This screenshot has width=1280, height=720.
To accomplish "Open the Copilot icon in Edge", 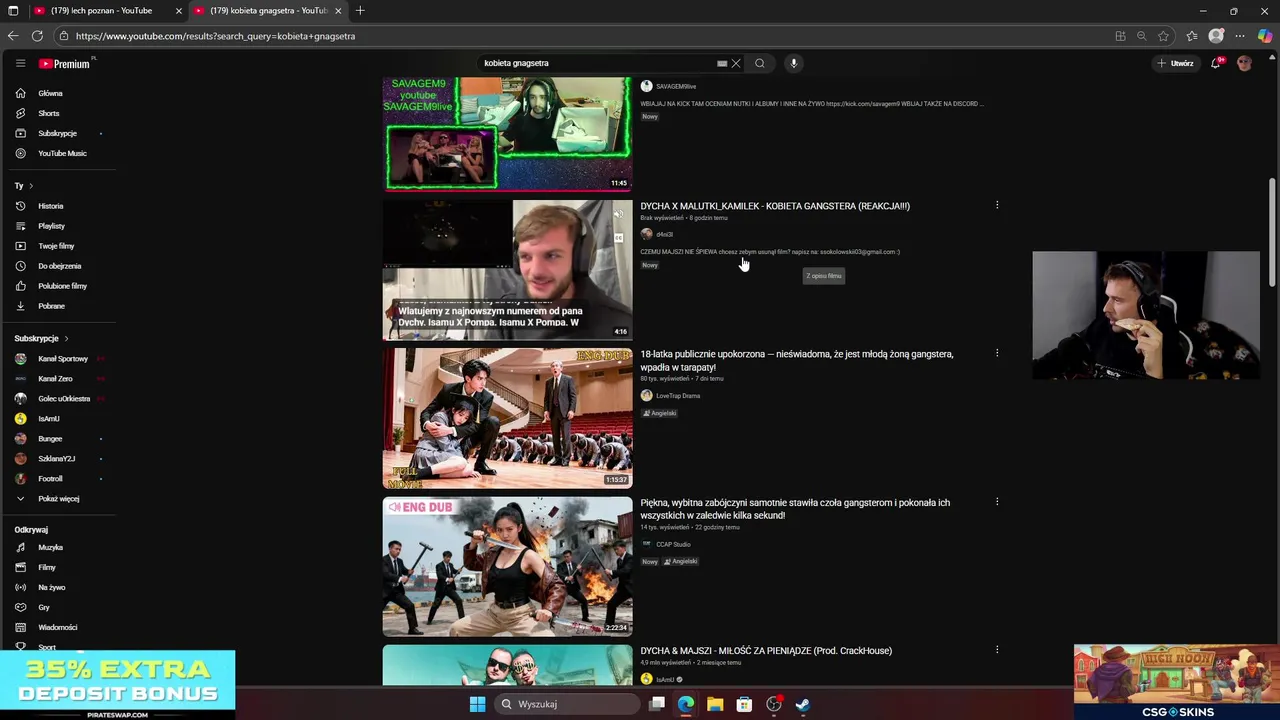I will point(1265,36).
